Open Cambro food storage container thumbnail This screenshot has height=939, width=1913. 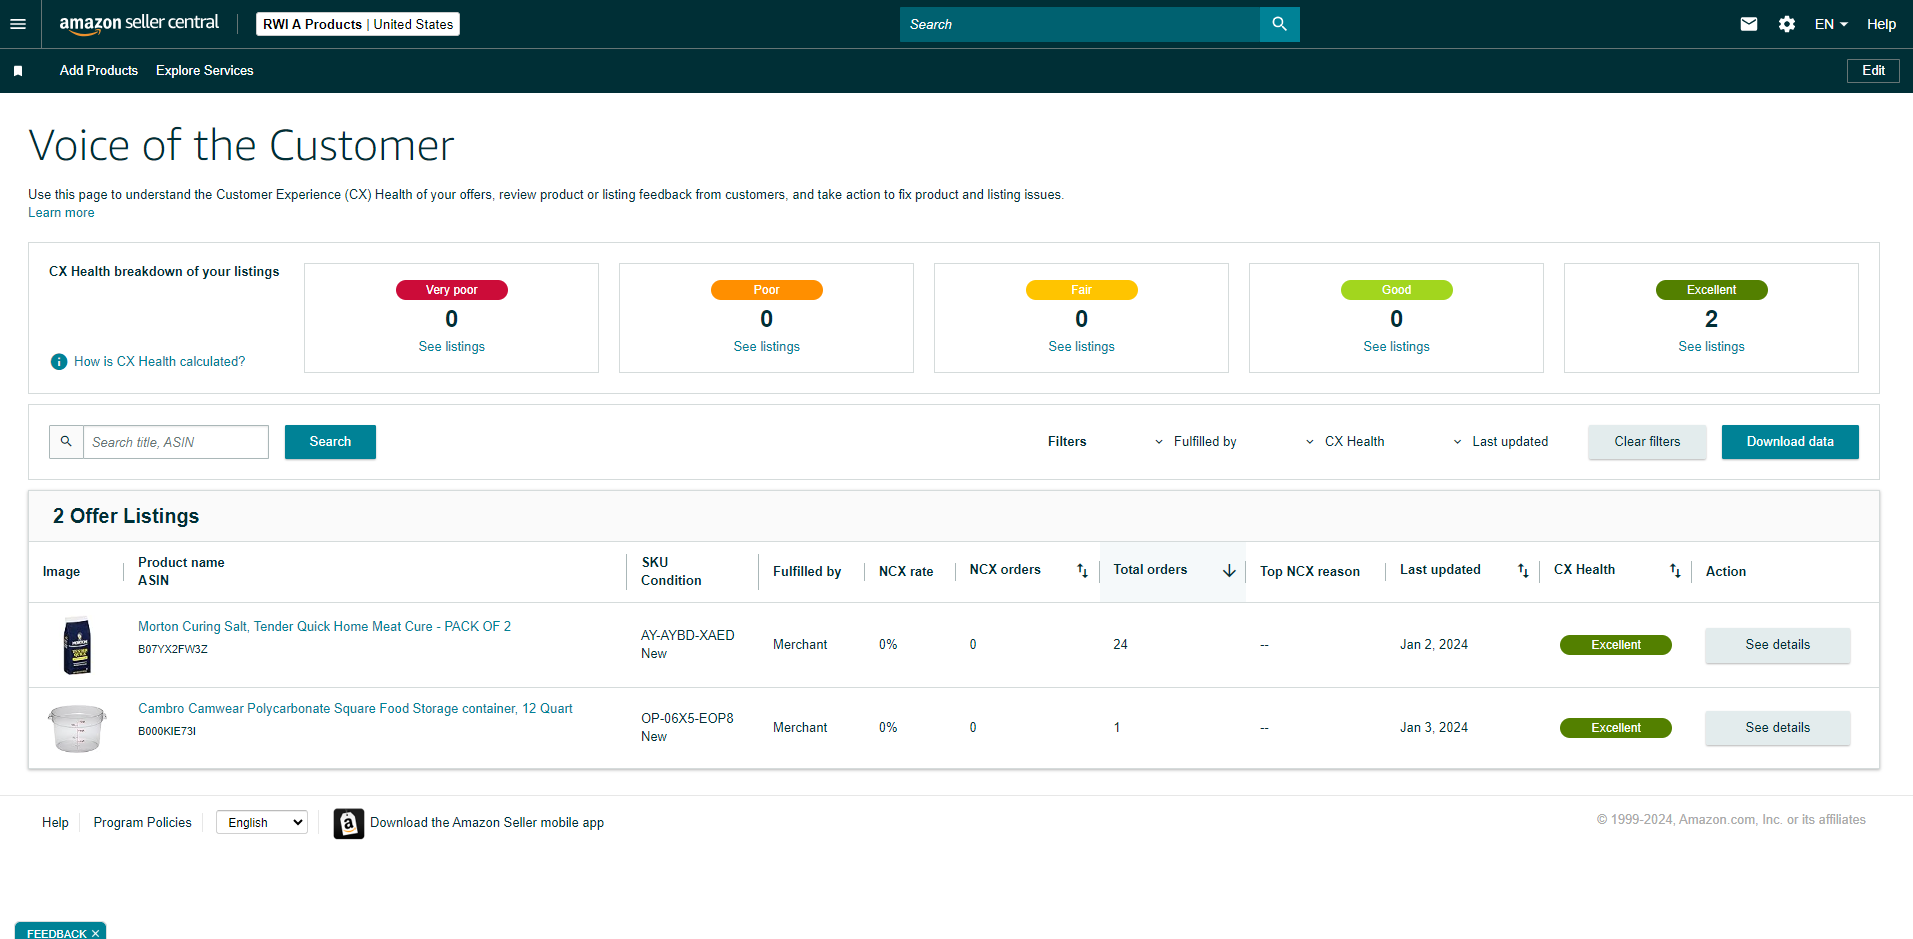(x=77, y=728)
